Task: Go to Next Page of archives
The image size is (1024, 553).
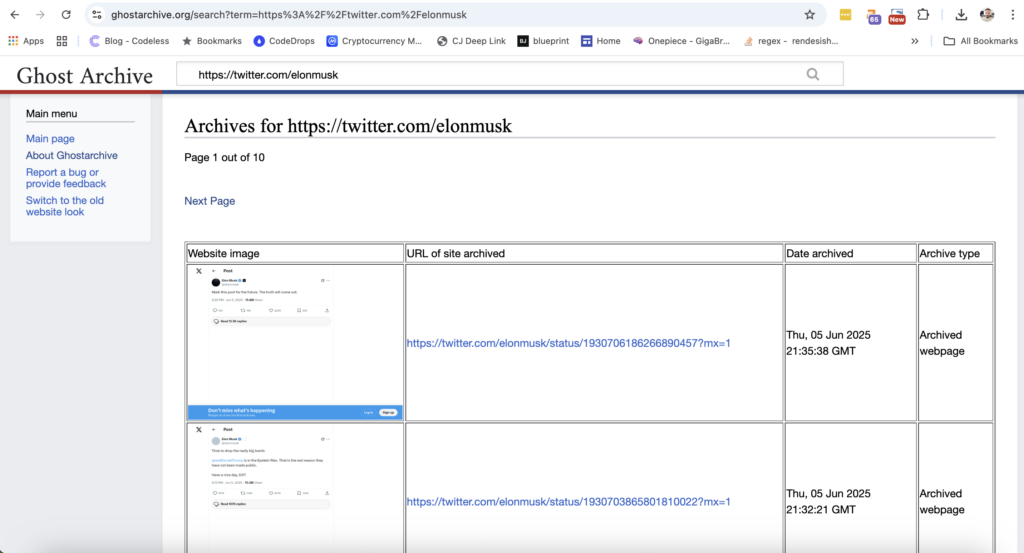Action: click(210, 201)
